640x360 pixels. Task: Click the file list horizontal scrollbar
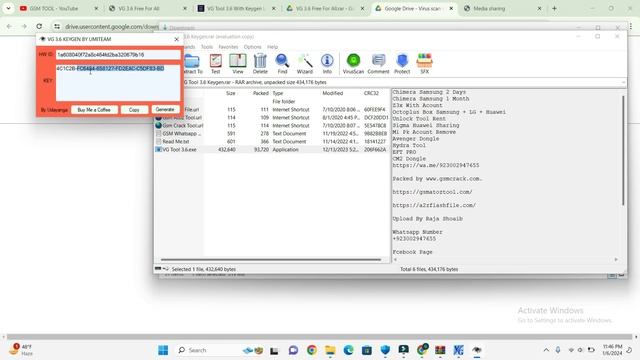point(271,260)
